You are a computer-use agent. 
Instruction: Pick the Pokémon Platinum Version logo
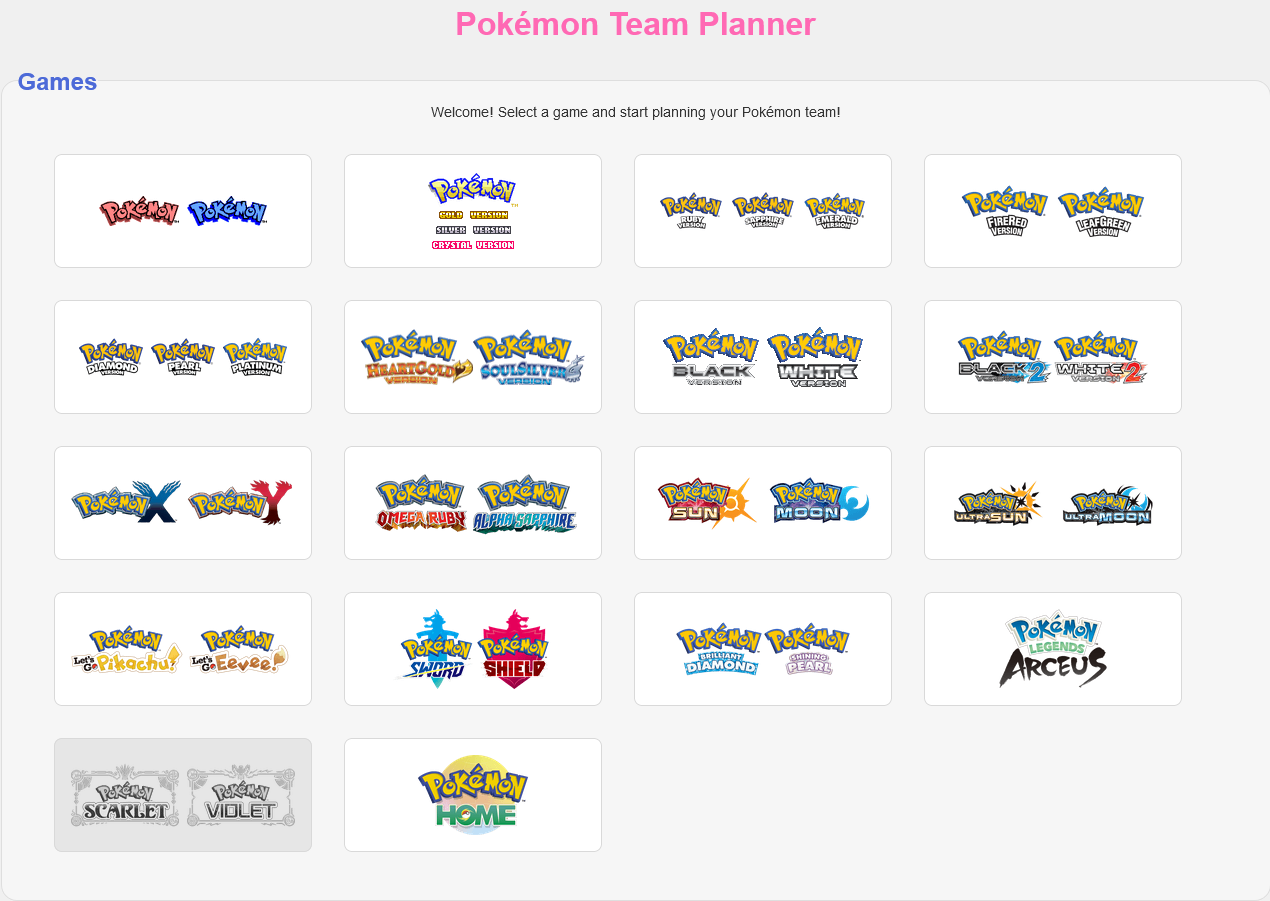[x=255, y=357]
